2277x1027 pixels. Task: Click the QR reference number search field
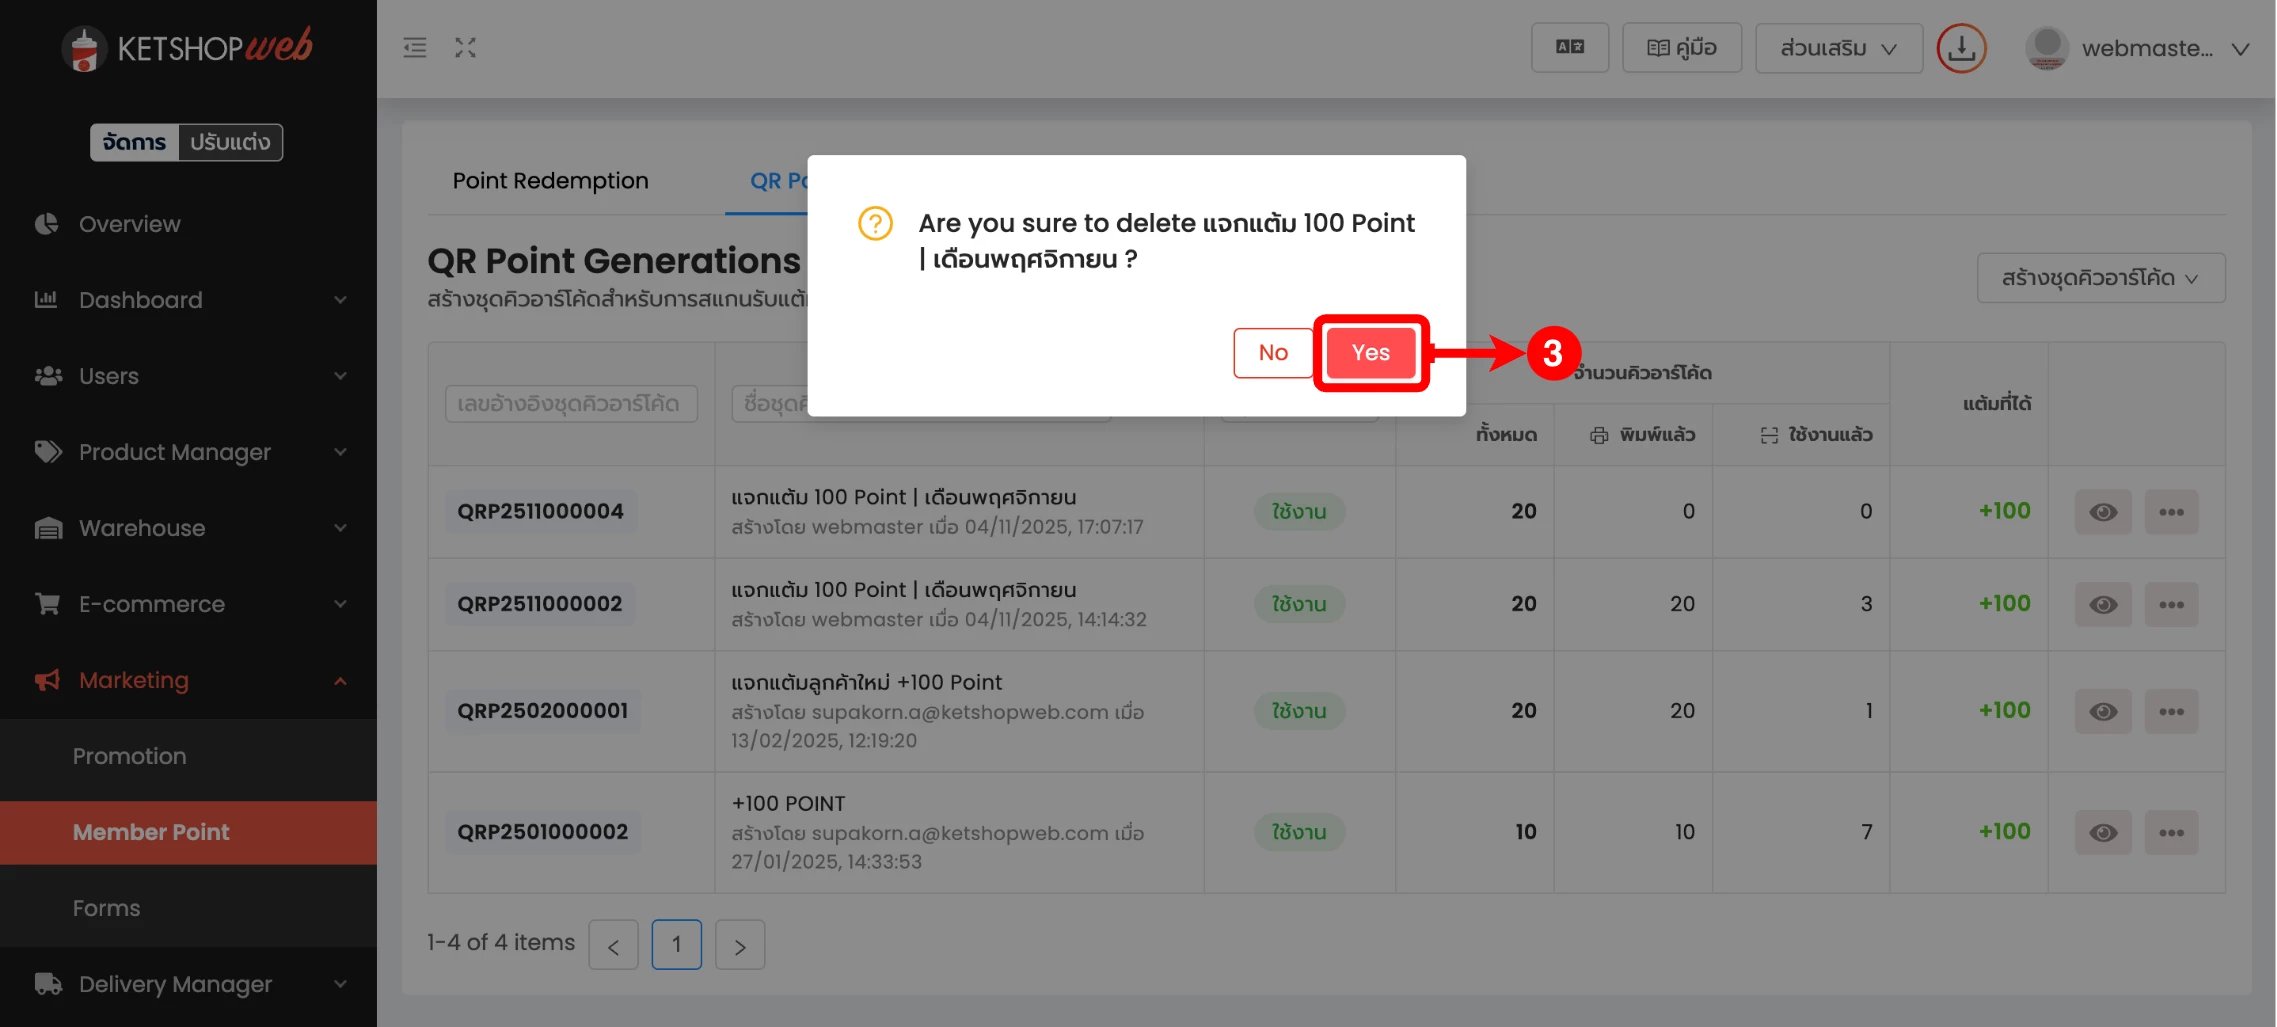pos(570,404)
